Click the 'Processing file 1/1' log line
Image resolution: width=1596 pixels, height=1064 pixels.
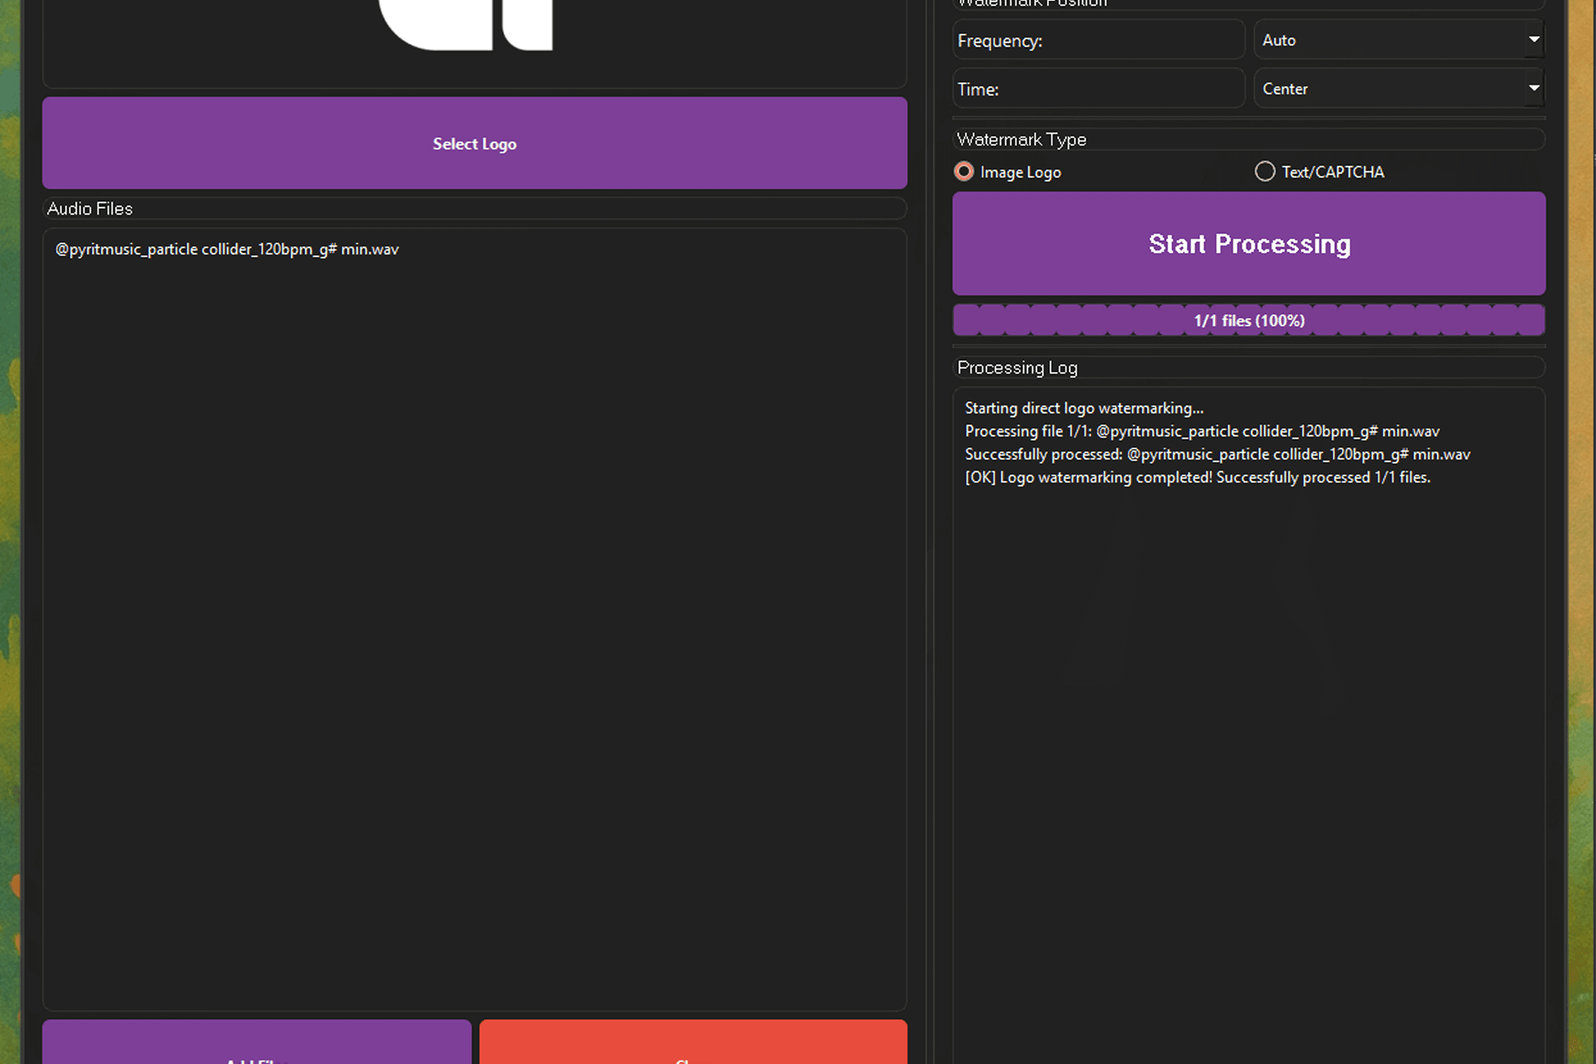(x=1202, y=431)
